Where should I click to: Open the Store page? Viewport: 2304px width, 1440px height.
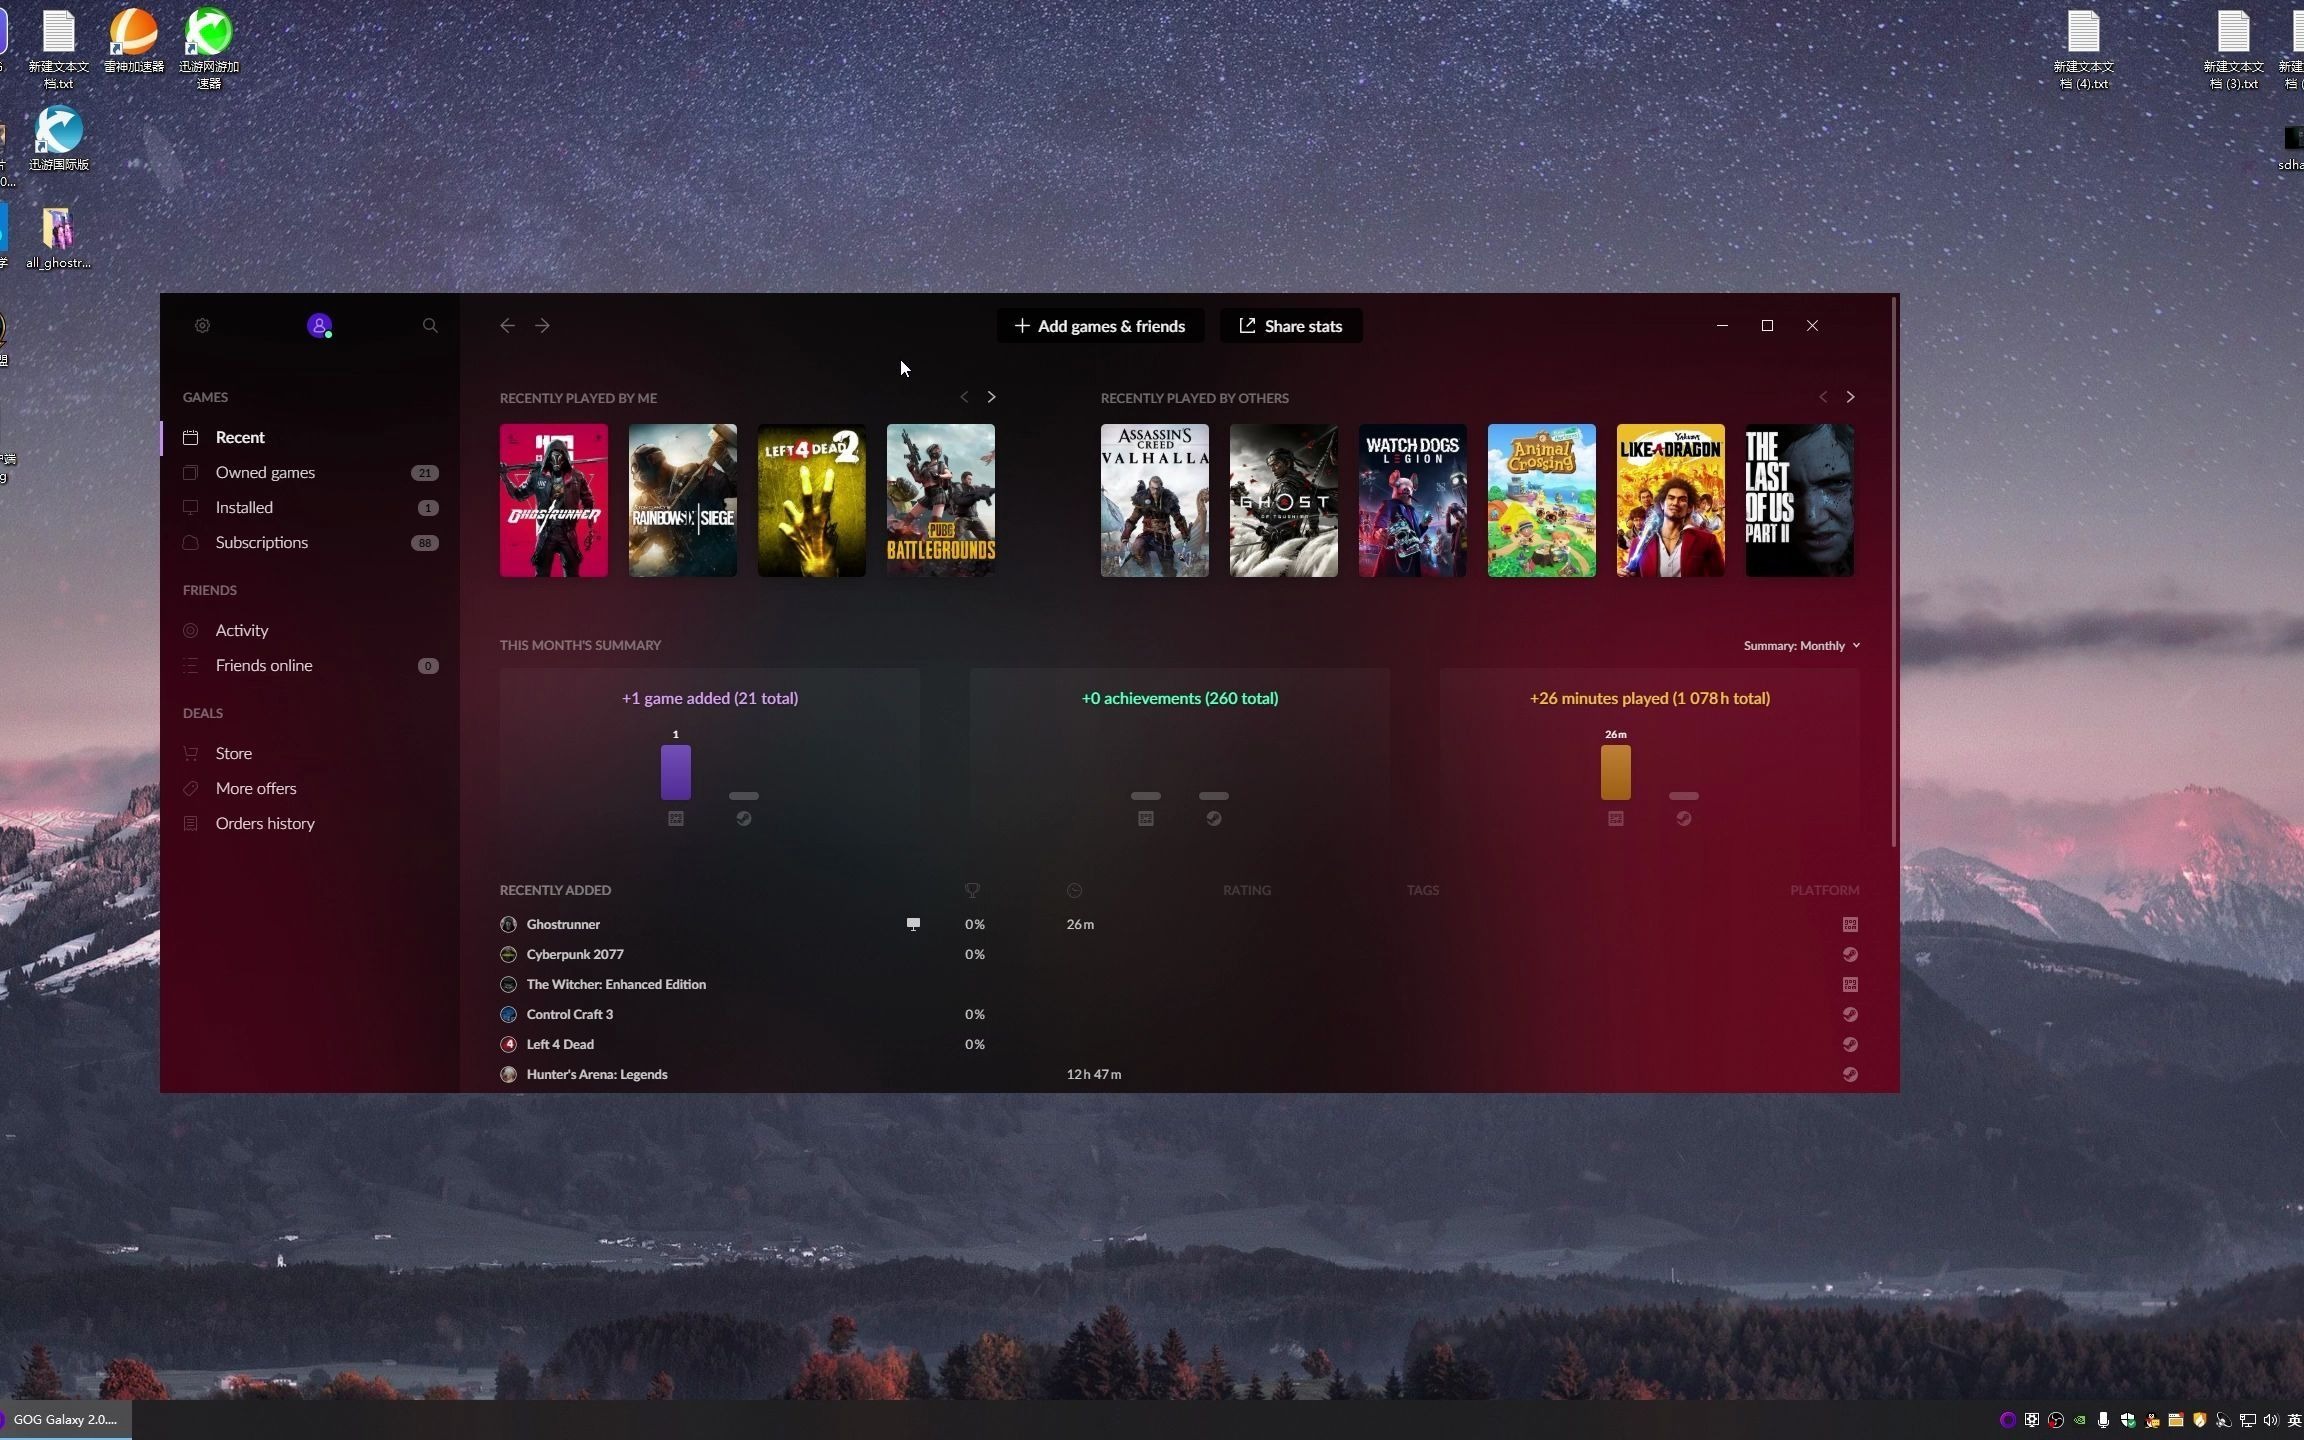coord(310,753)
